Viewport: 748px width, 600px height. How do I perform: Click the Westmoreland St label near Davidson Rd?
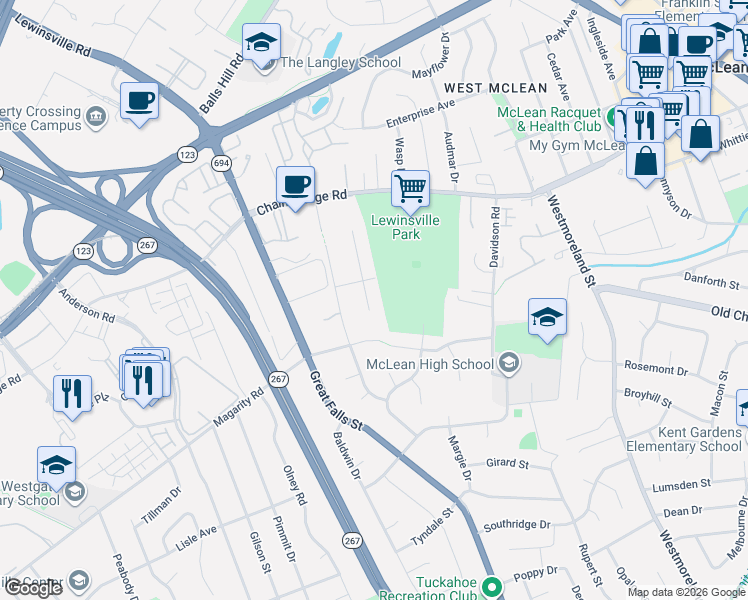(571, 241)
